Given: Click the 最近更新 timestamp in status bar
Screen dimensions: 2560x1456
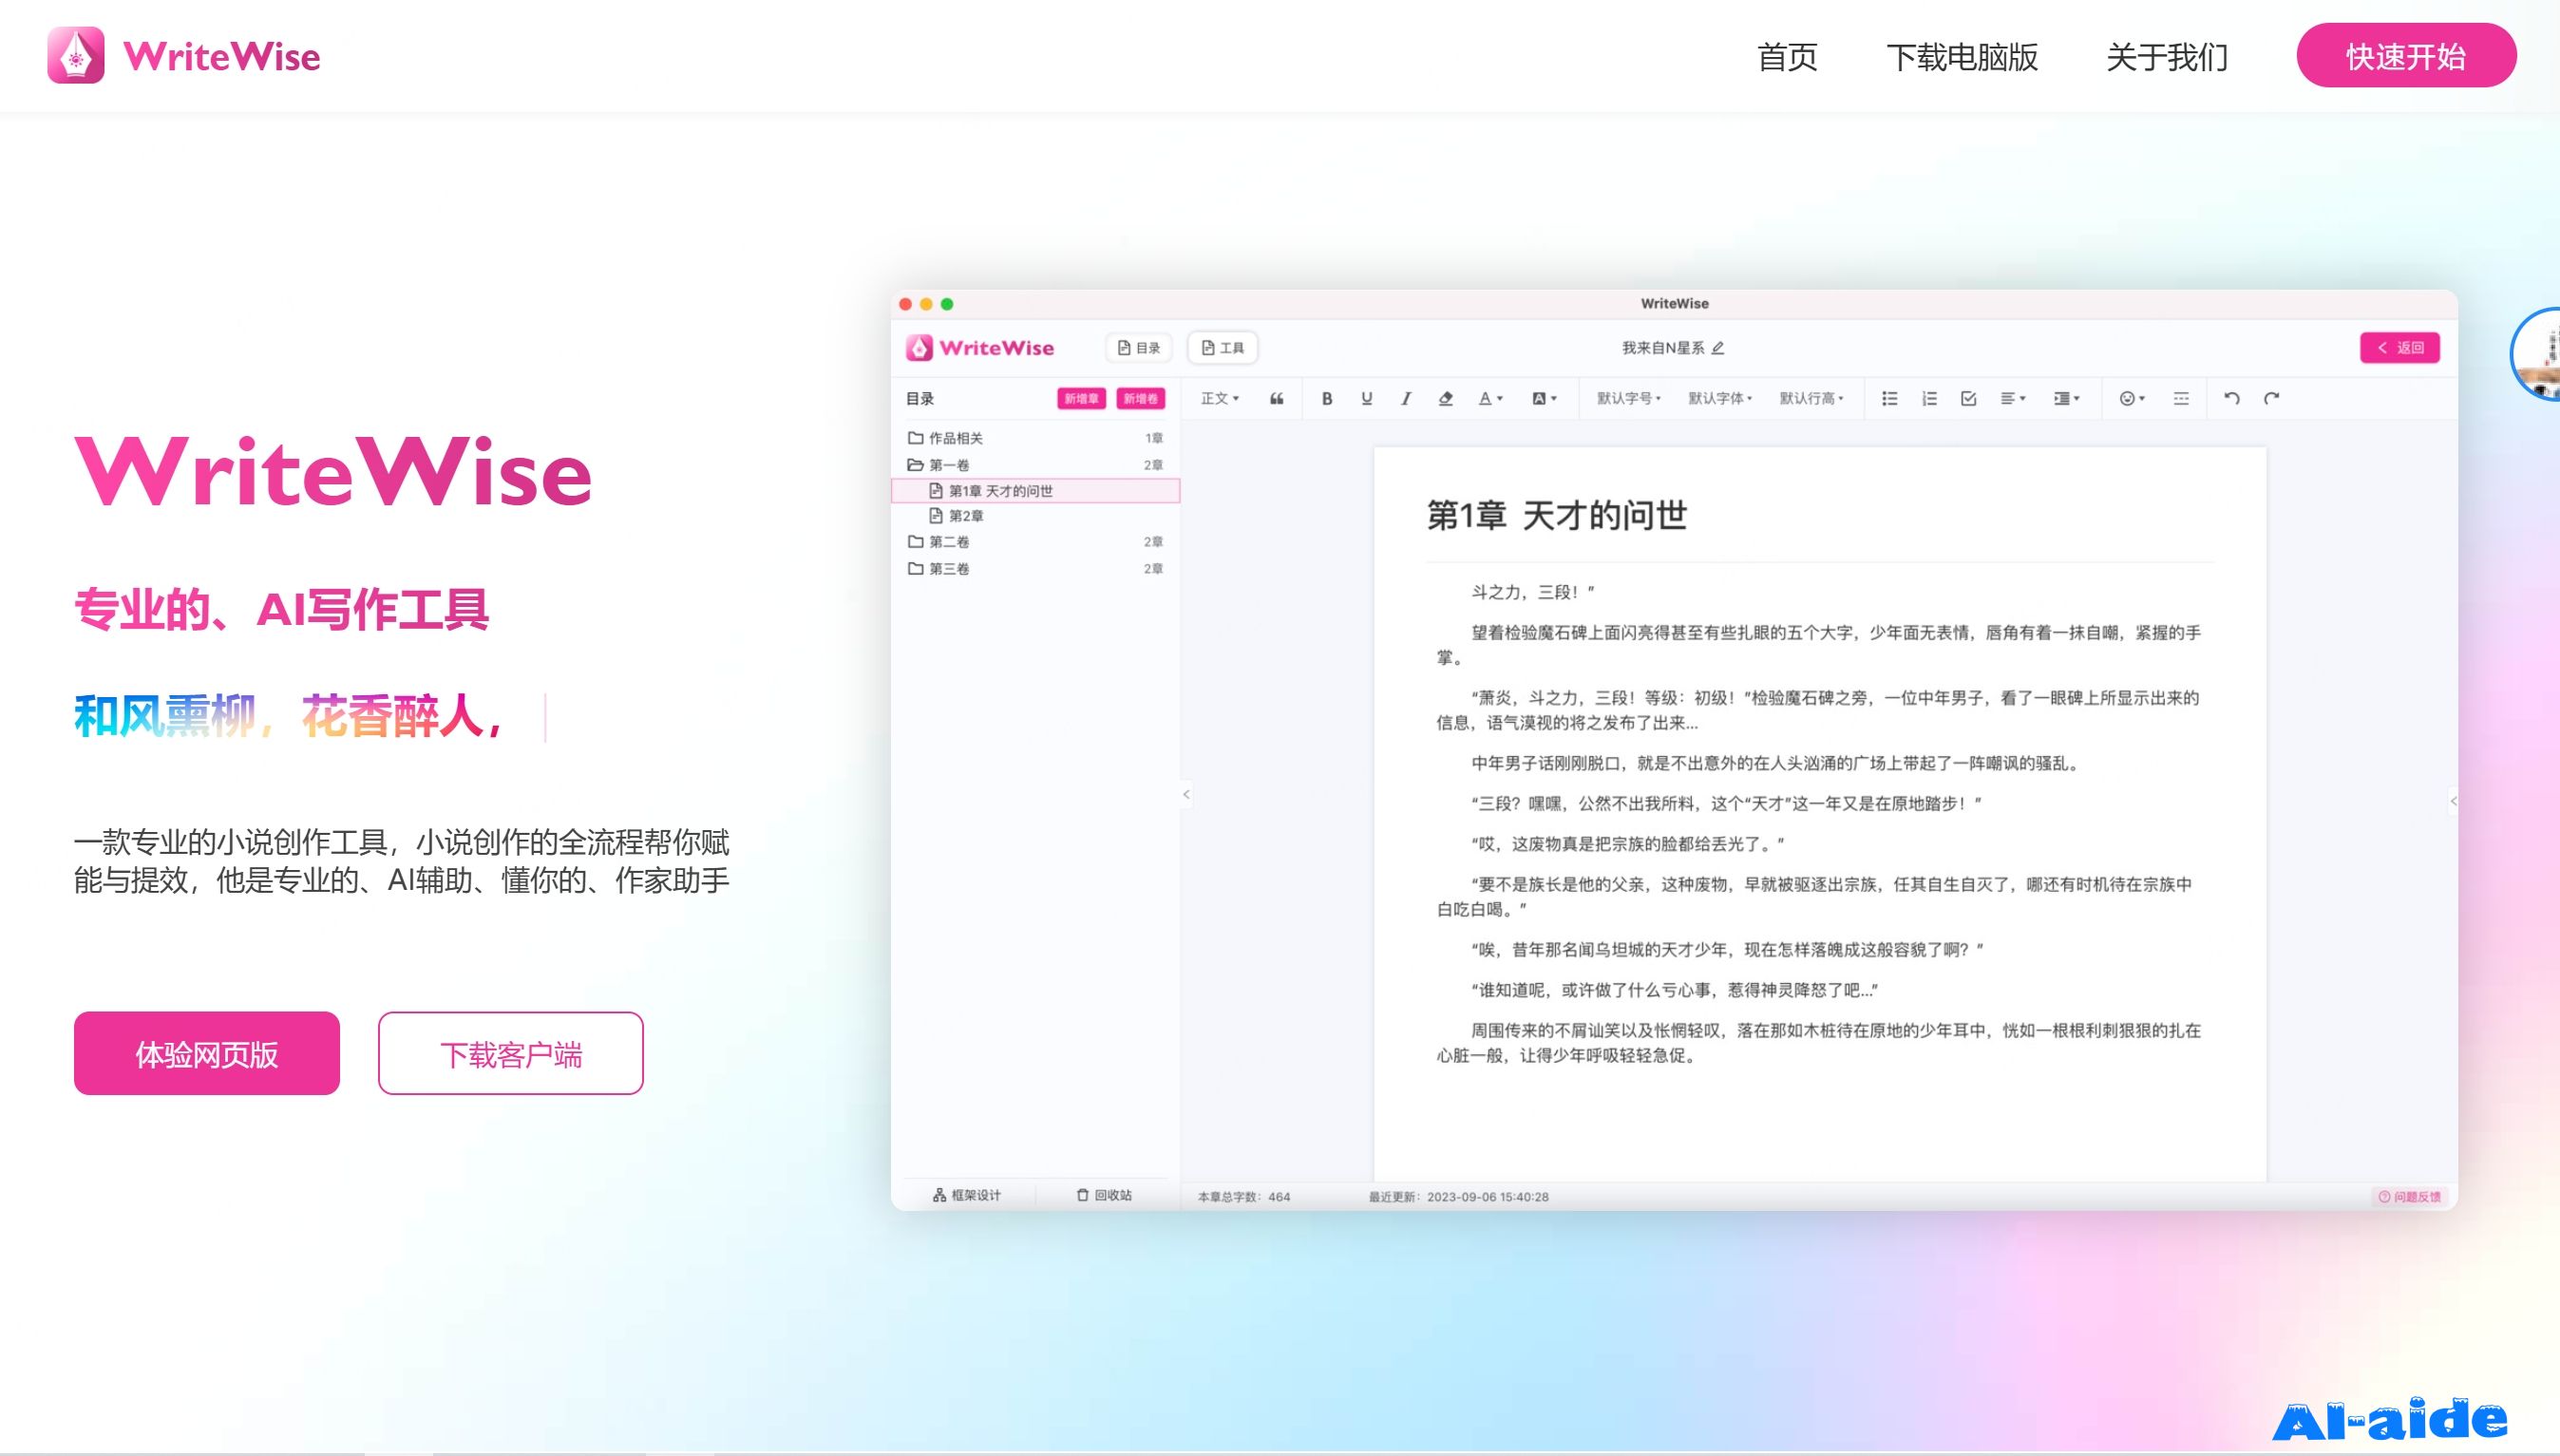Looking at the screenshot, I should click(x=1458, y=1196).
